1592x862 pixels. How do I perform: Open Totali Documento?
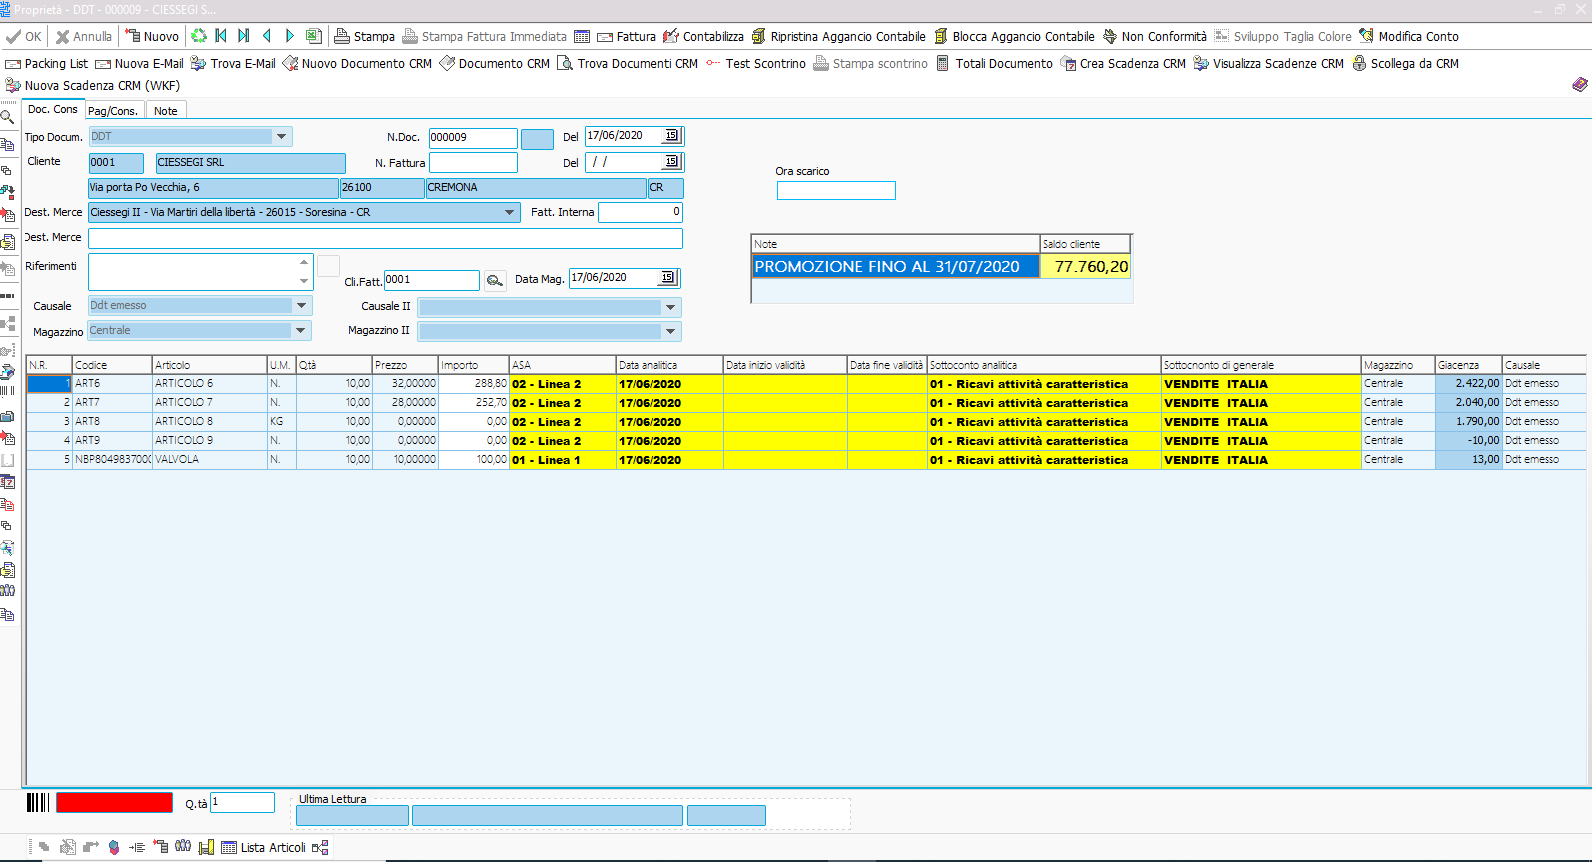(994, 63)
